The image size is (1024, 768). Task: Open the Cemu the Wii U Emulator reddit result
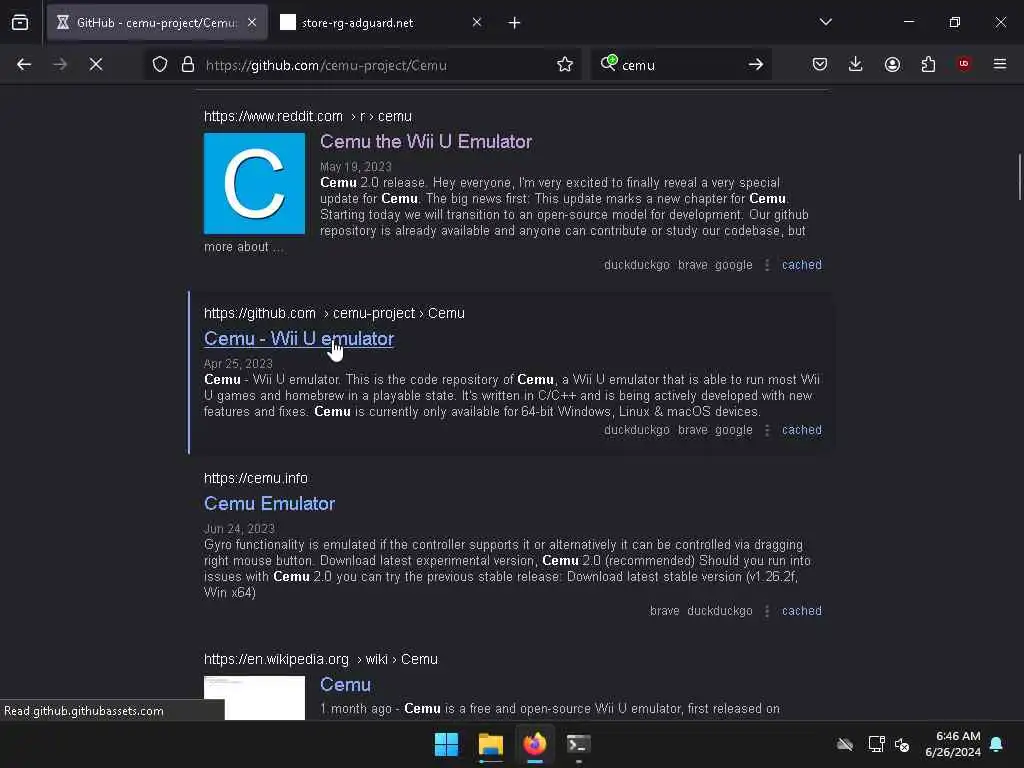coord(426,141)
